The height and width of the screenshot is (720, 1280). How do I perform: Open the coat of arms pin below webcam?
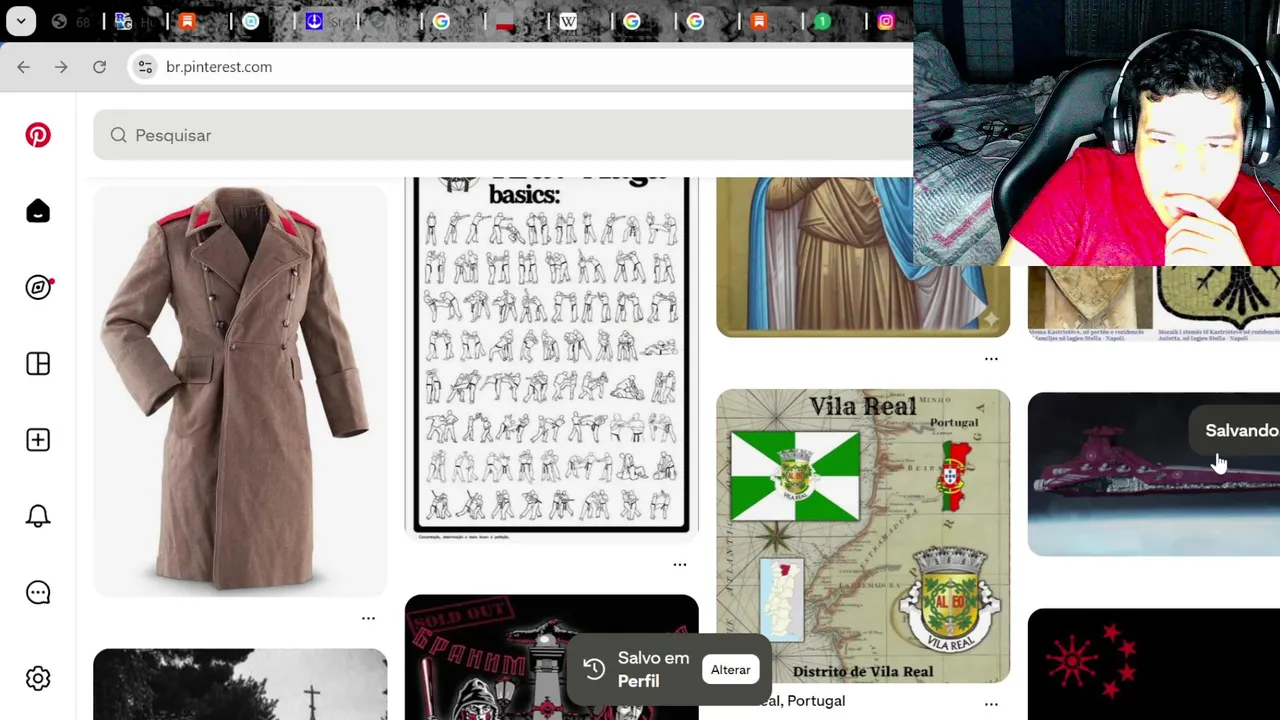click(x=1154, y=303)
